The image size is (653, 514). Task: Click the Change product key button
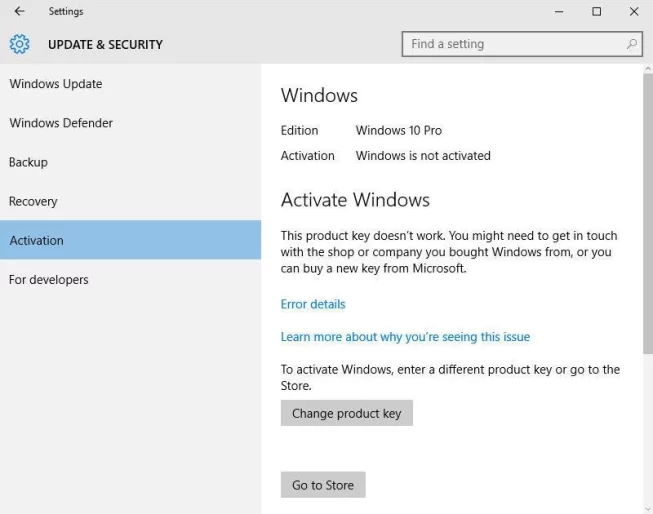[x=346, y=413]
